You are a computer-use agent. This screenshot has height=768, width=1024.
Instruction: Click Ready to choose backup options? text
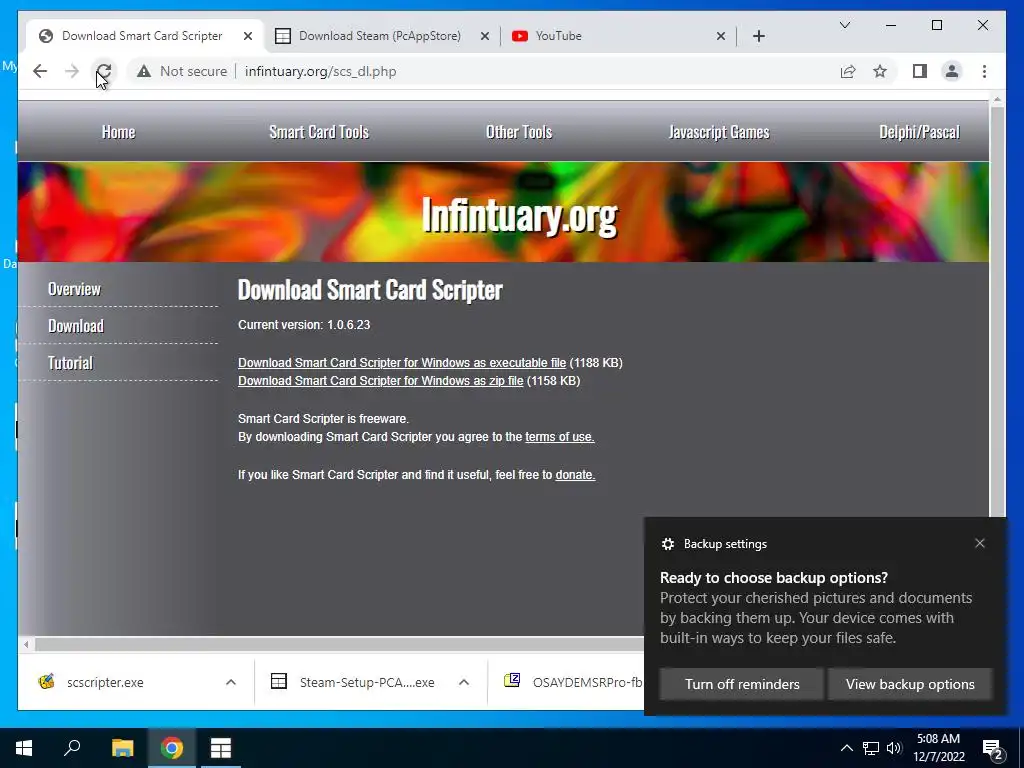pos(774,578)
